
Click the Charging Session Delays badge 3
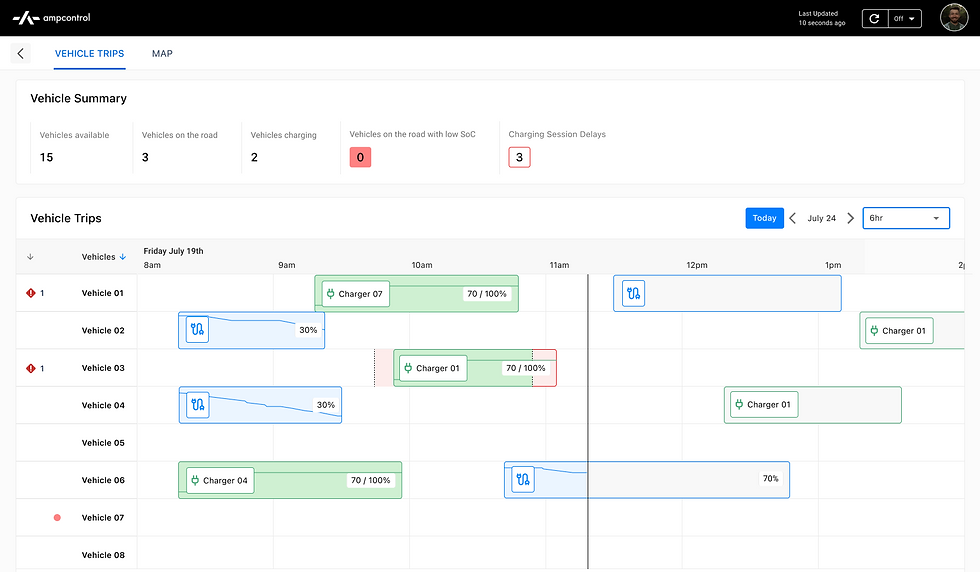click(519, 158)
